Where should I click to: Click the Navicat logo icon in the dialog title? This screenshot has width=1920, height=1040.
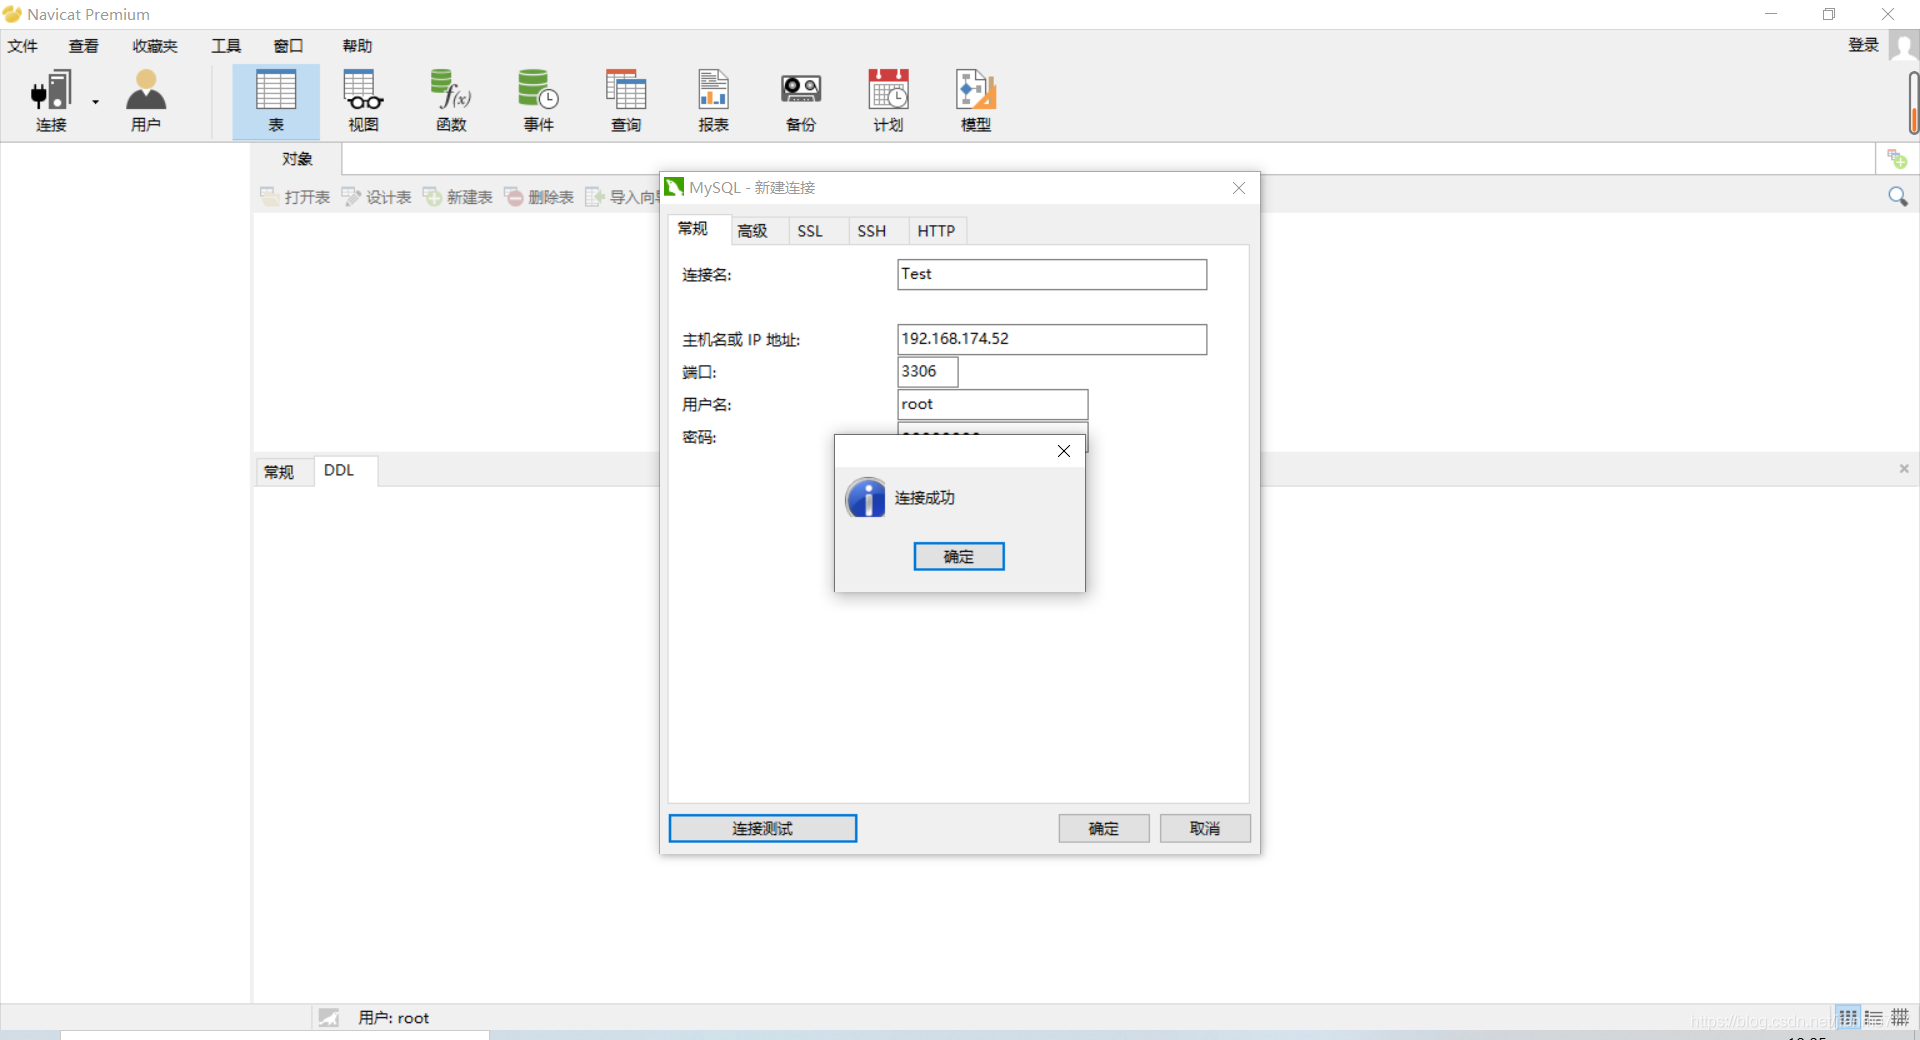pyautogui.click(x=675, y=187)
